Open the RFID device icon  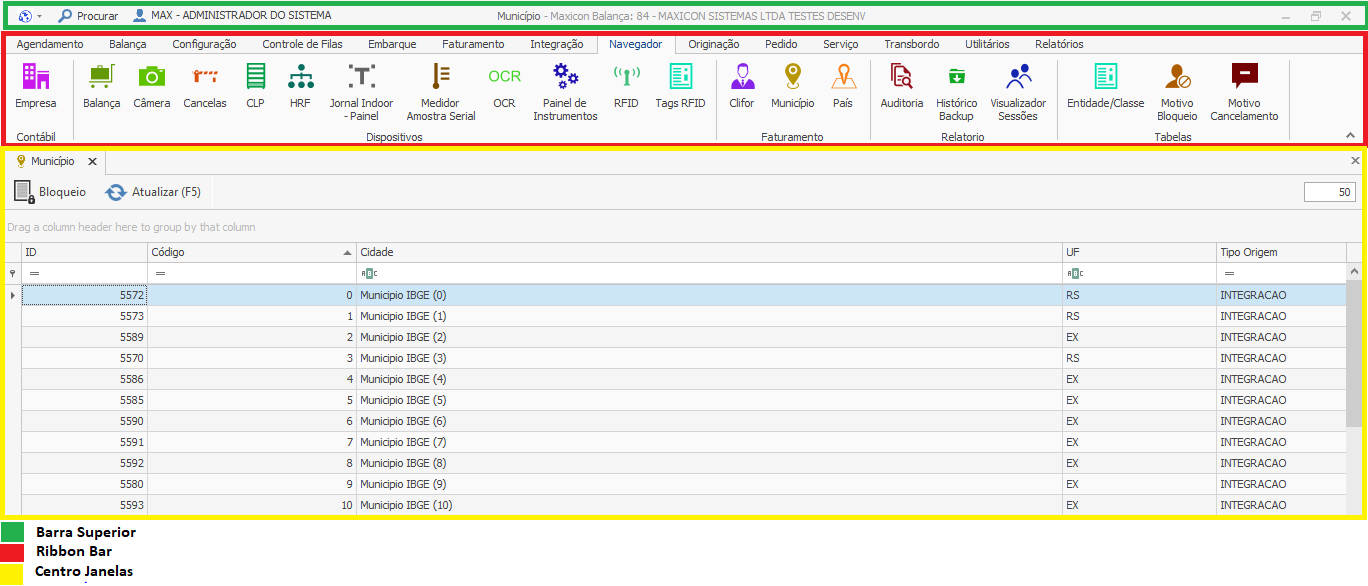click(626, 87)
